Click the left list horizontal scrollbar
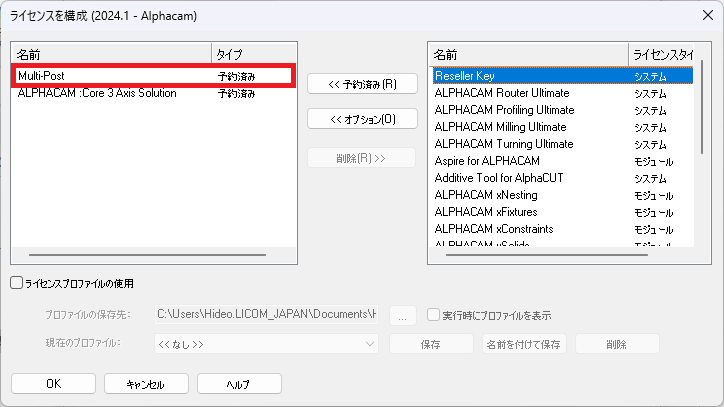The width and height of the screenshot is (724, 407). pyautogui.click(x=147, y=255)
